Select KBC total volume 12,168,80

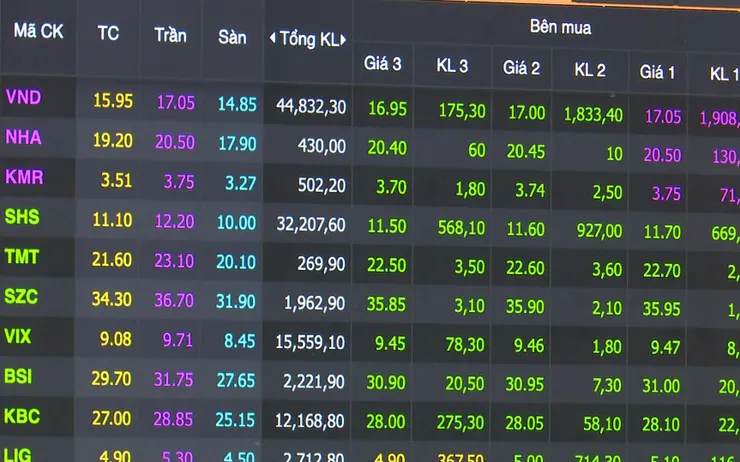[310, 420]
